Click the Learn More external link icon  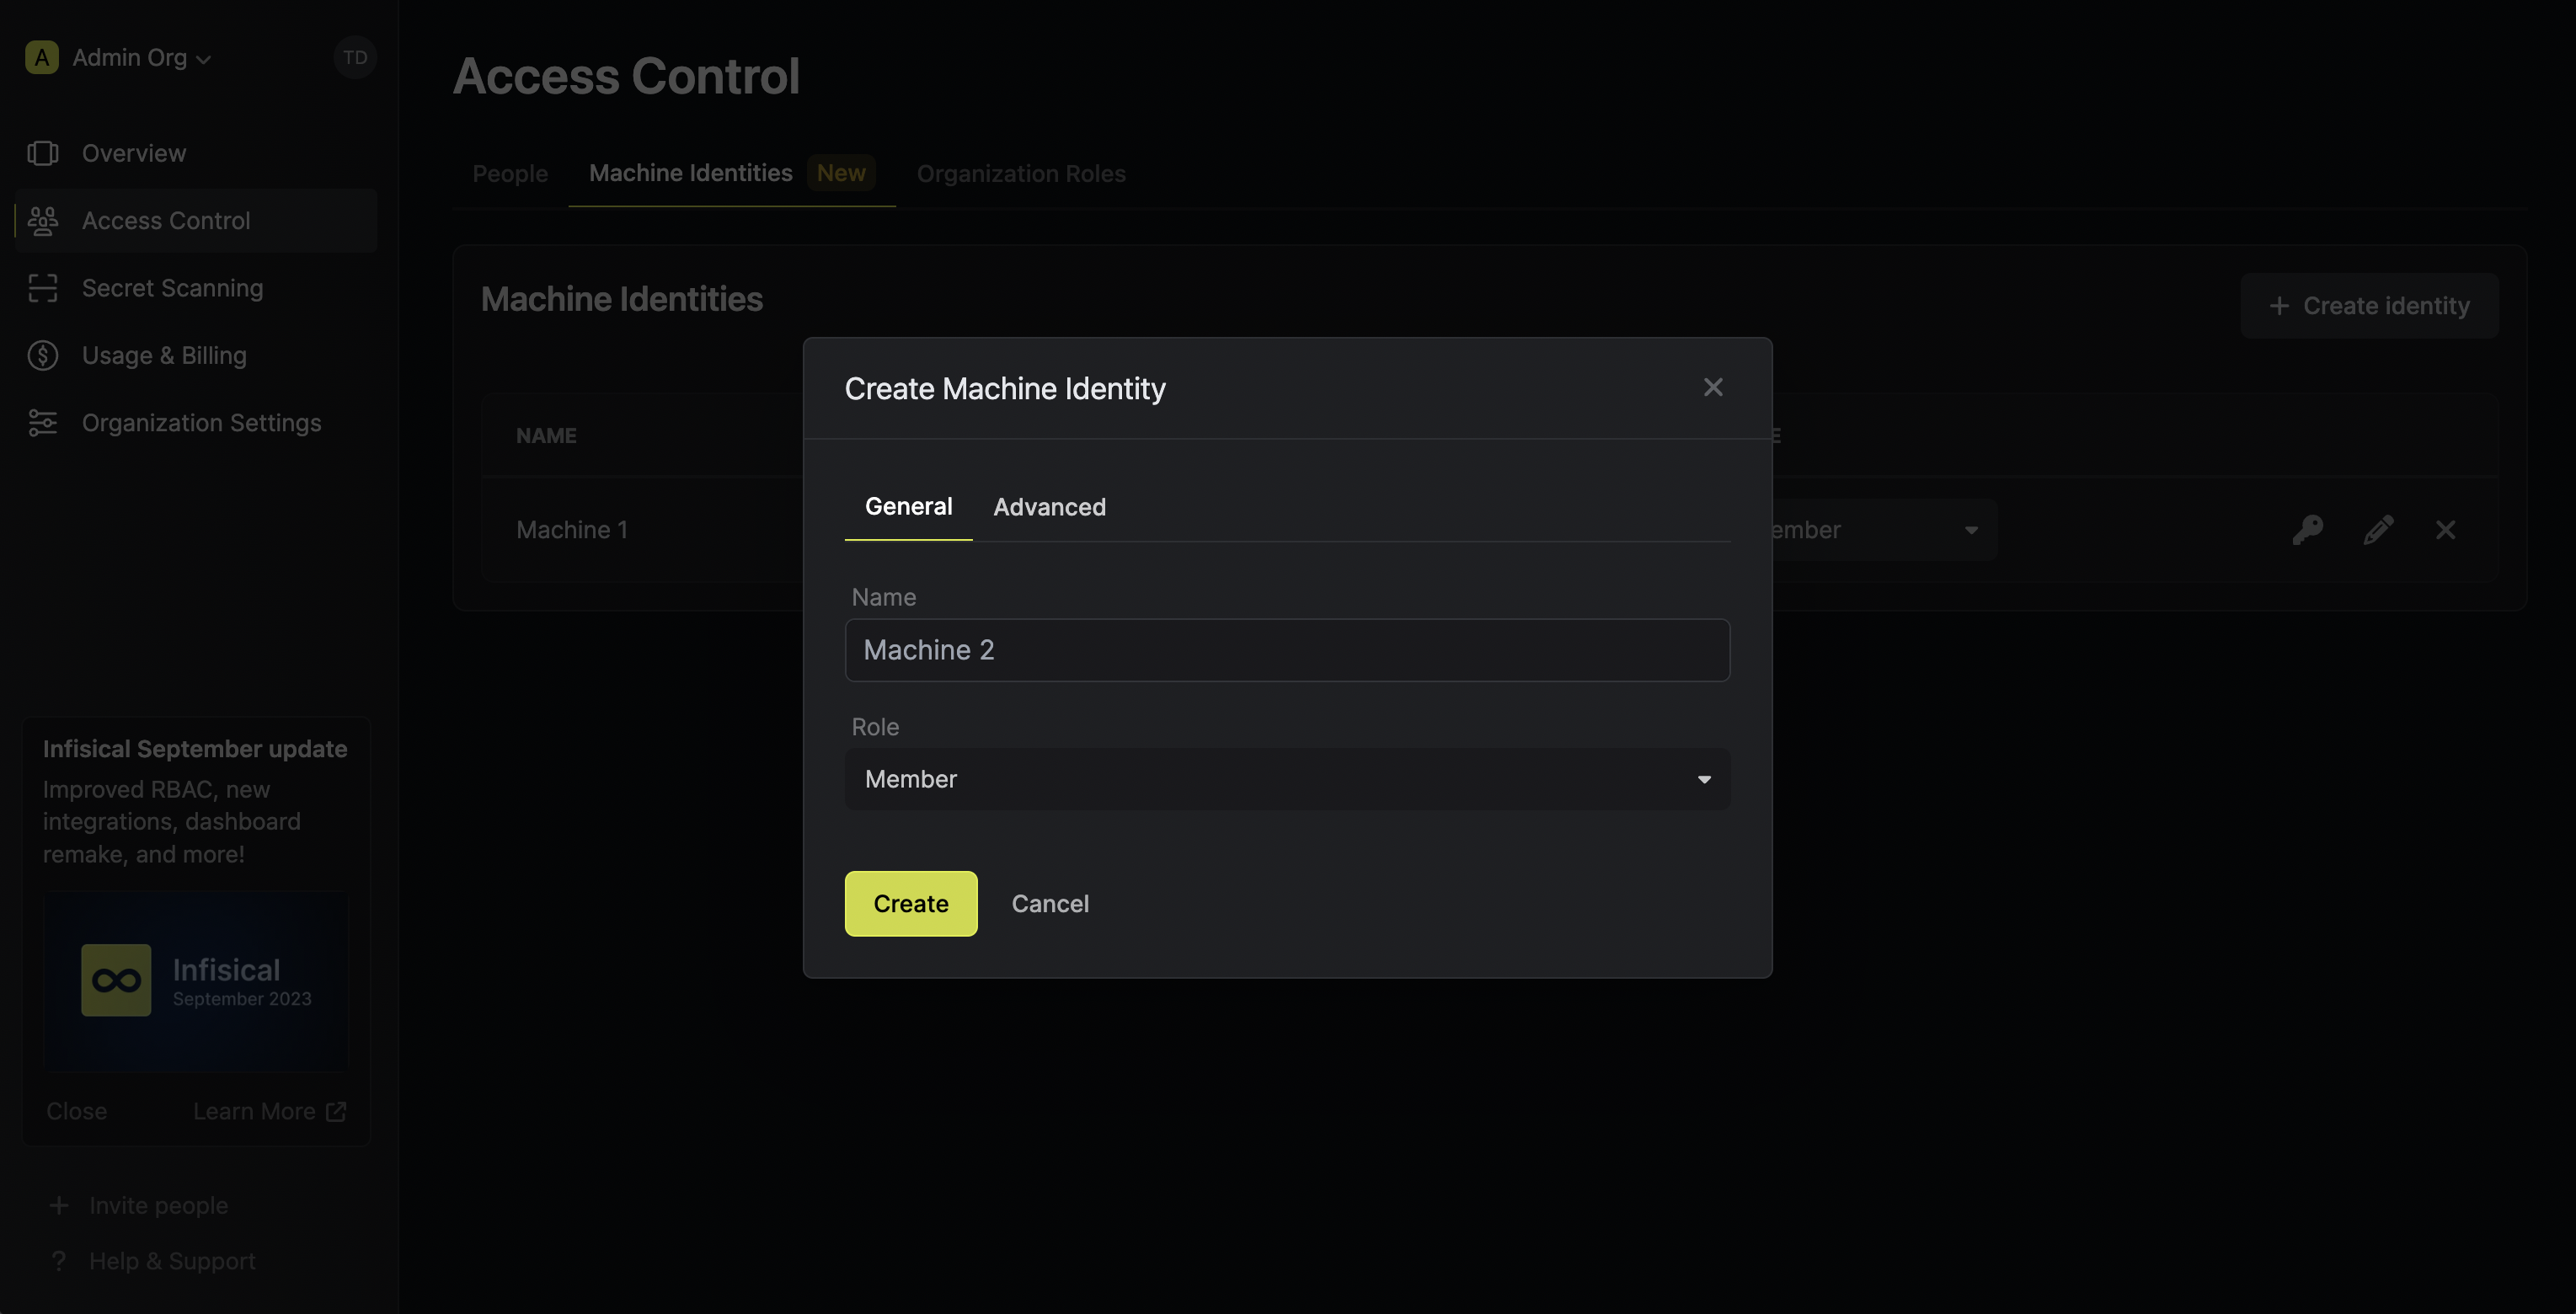pos(336,1112)
